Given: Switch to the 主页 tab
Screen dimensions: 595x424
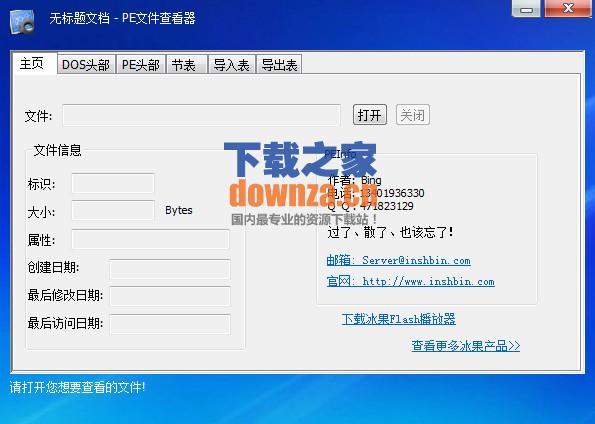Looking at the screenshot, I should pos(34,63).
